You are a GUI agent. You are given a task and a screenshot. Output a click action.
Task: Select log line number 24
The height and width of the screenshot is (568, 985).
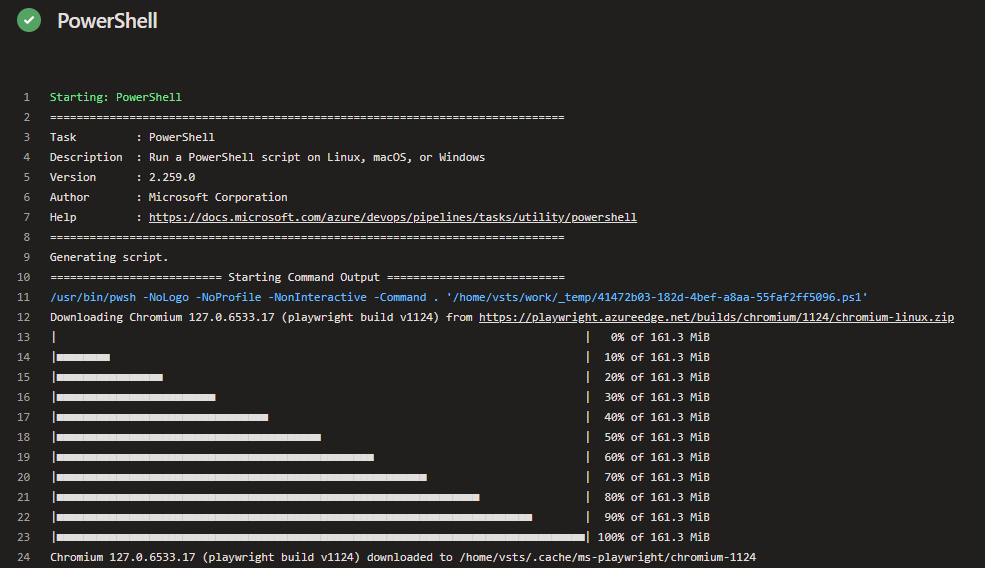(x=24, y=557)
